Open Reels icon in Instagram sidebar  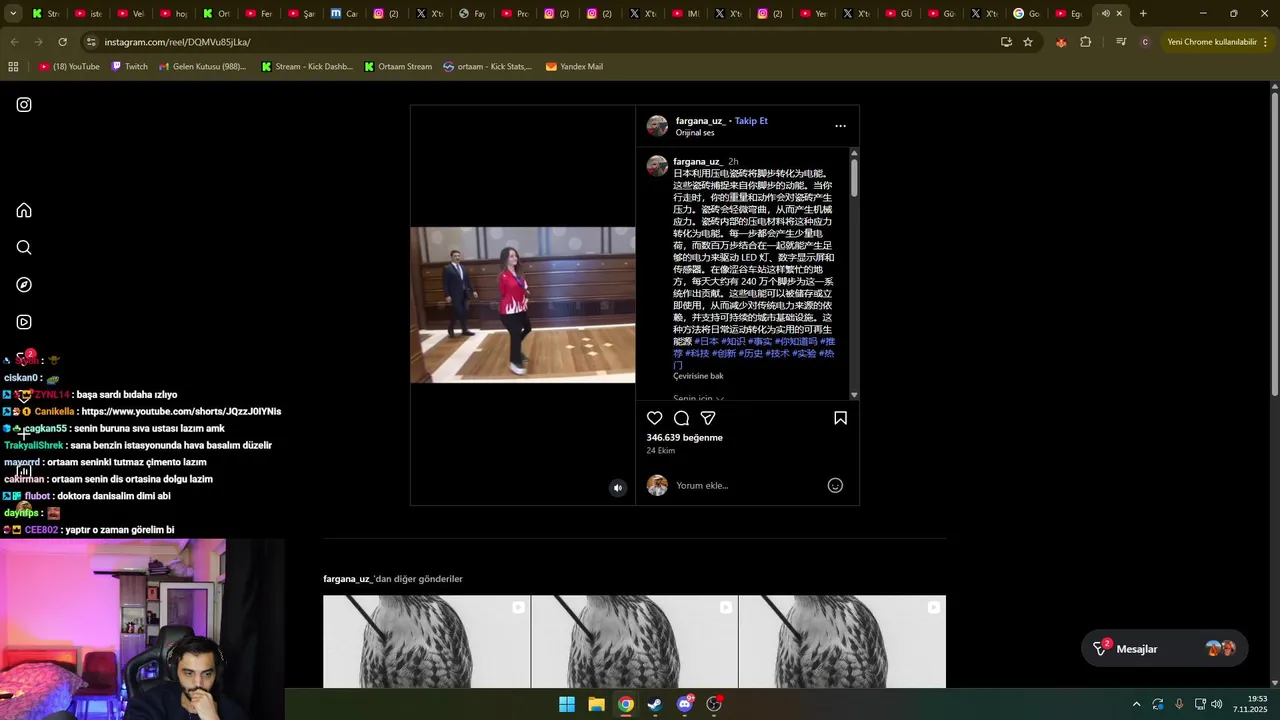[x=24, y=322]
